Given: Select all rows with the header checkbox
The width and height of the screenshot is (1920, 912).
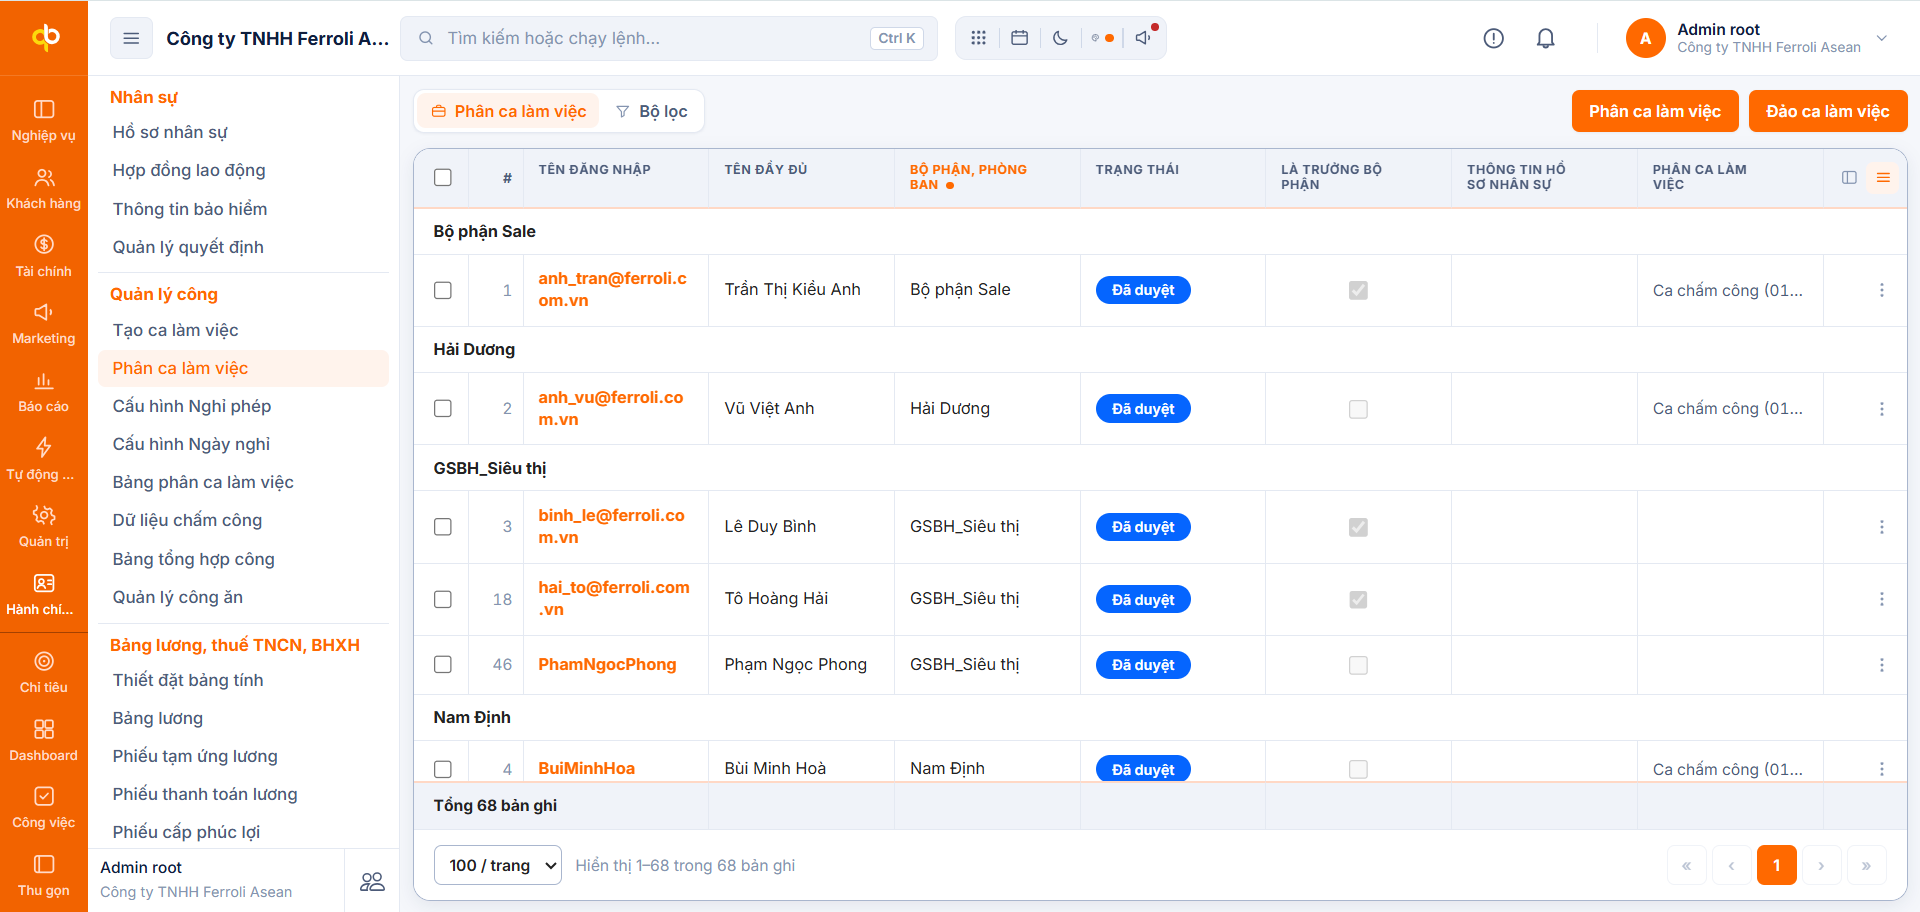Looking at the screenshot, I should (x=443, y=177).
